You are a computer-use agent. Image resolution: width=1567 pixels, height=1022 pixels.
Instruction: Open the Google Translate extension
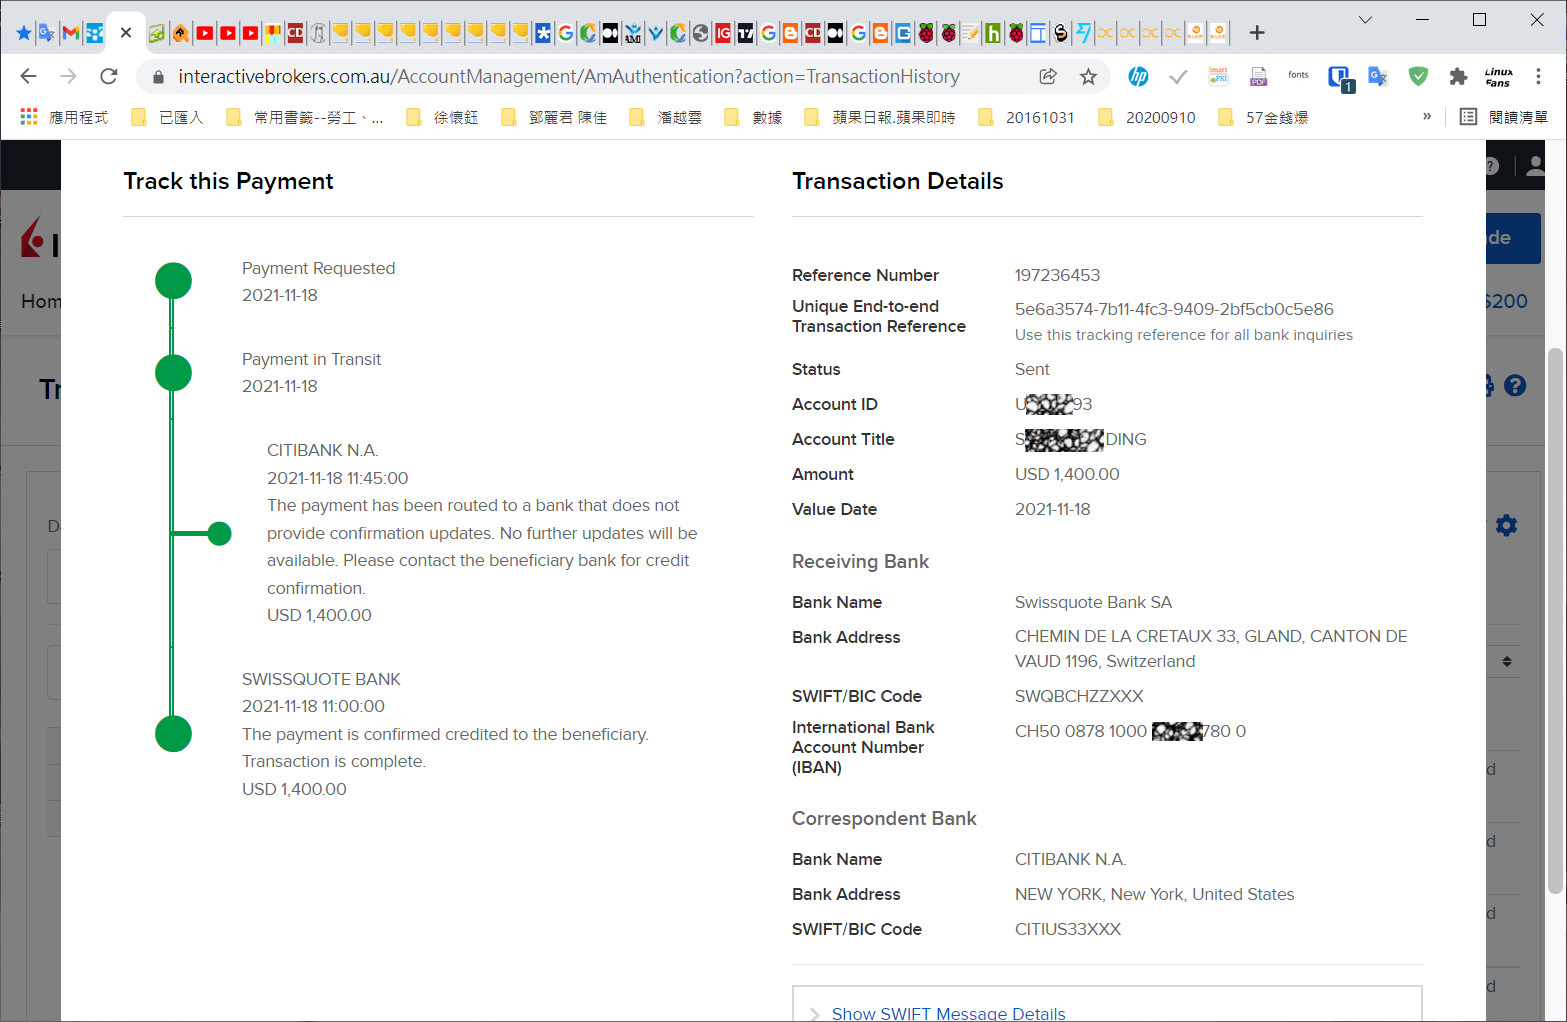pos(1378,76)
